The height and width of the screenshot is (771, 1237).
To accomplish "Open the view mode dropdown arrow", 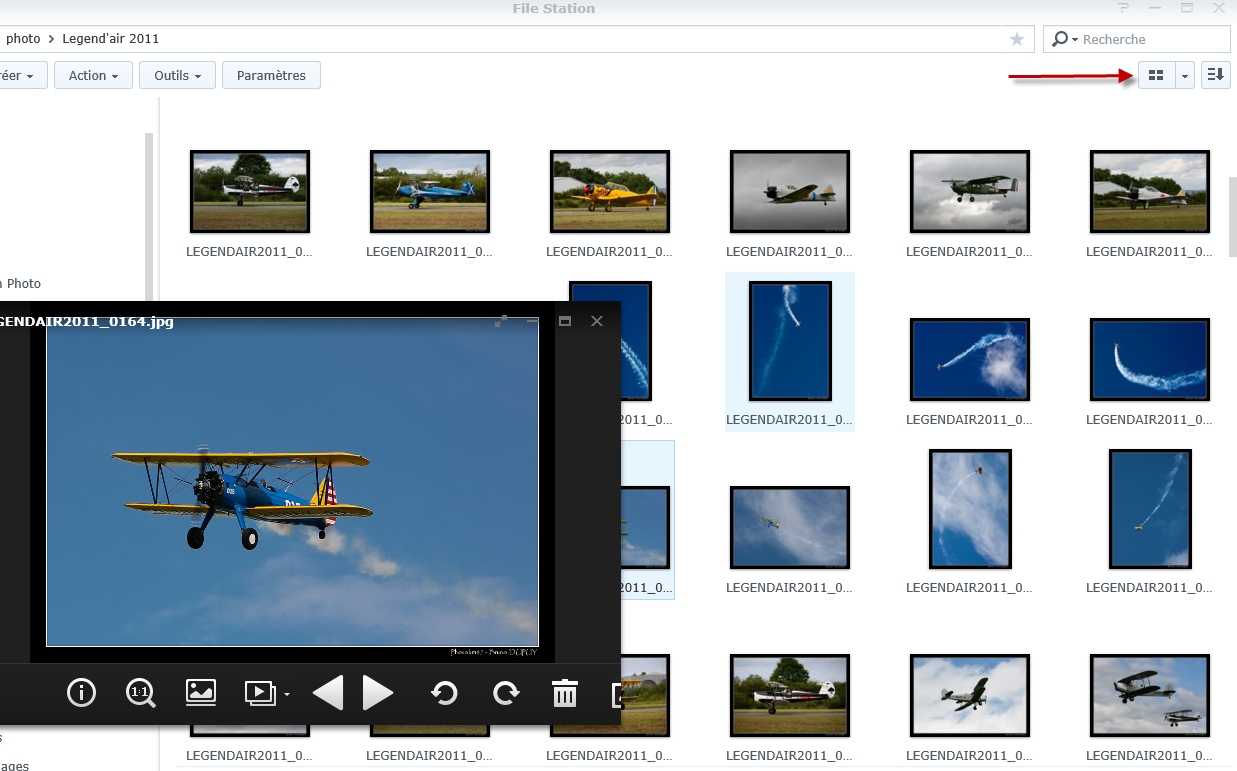I will point(1185,75).
